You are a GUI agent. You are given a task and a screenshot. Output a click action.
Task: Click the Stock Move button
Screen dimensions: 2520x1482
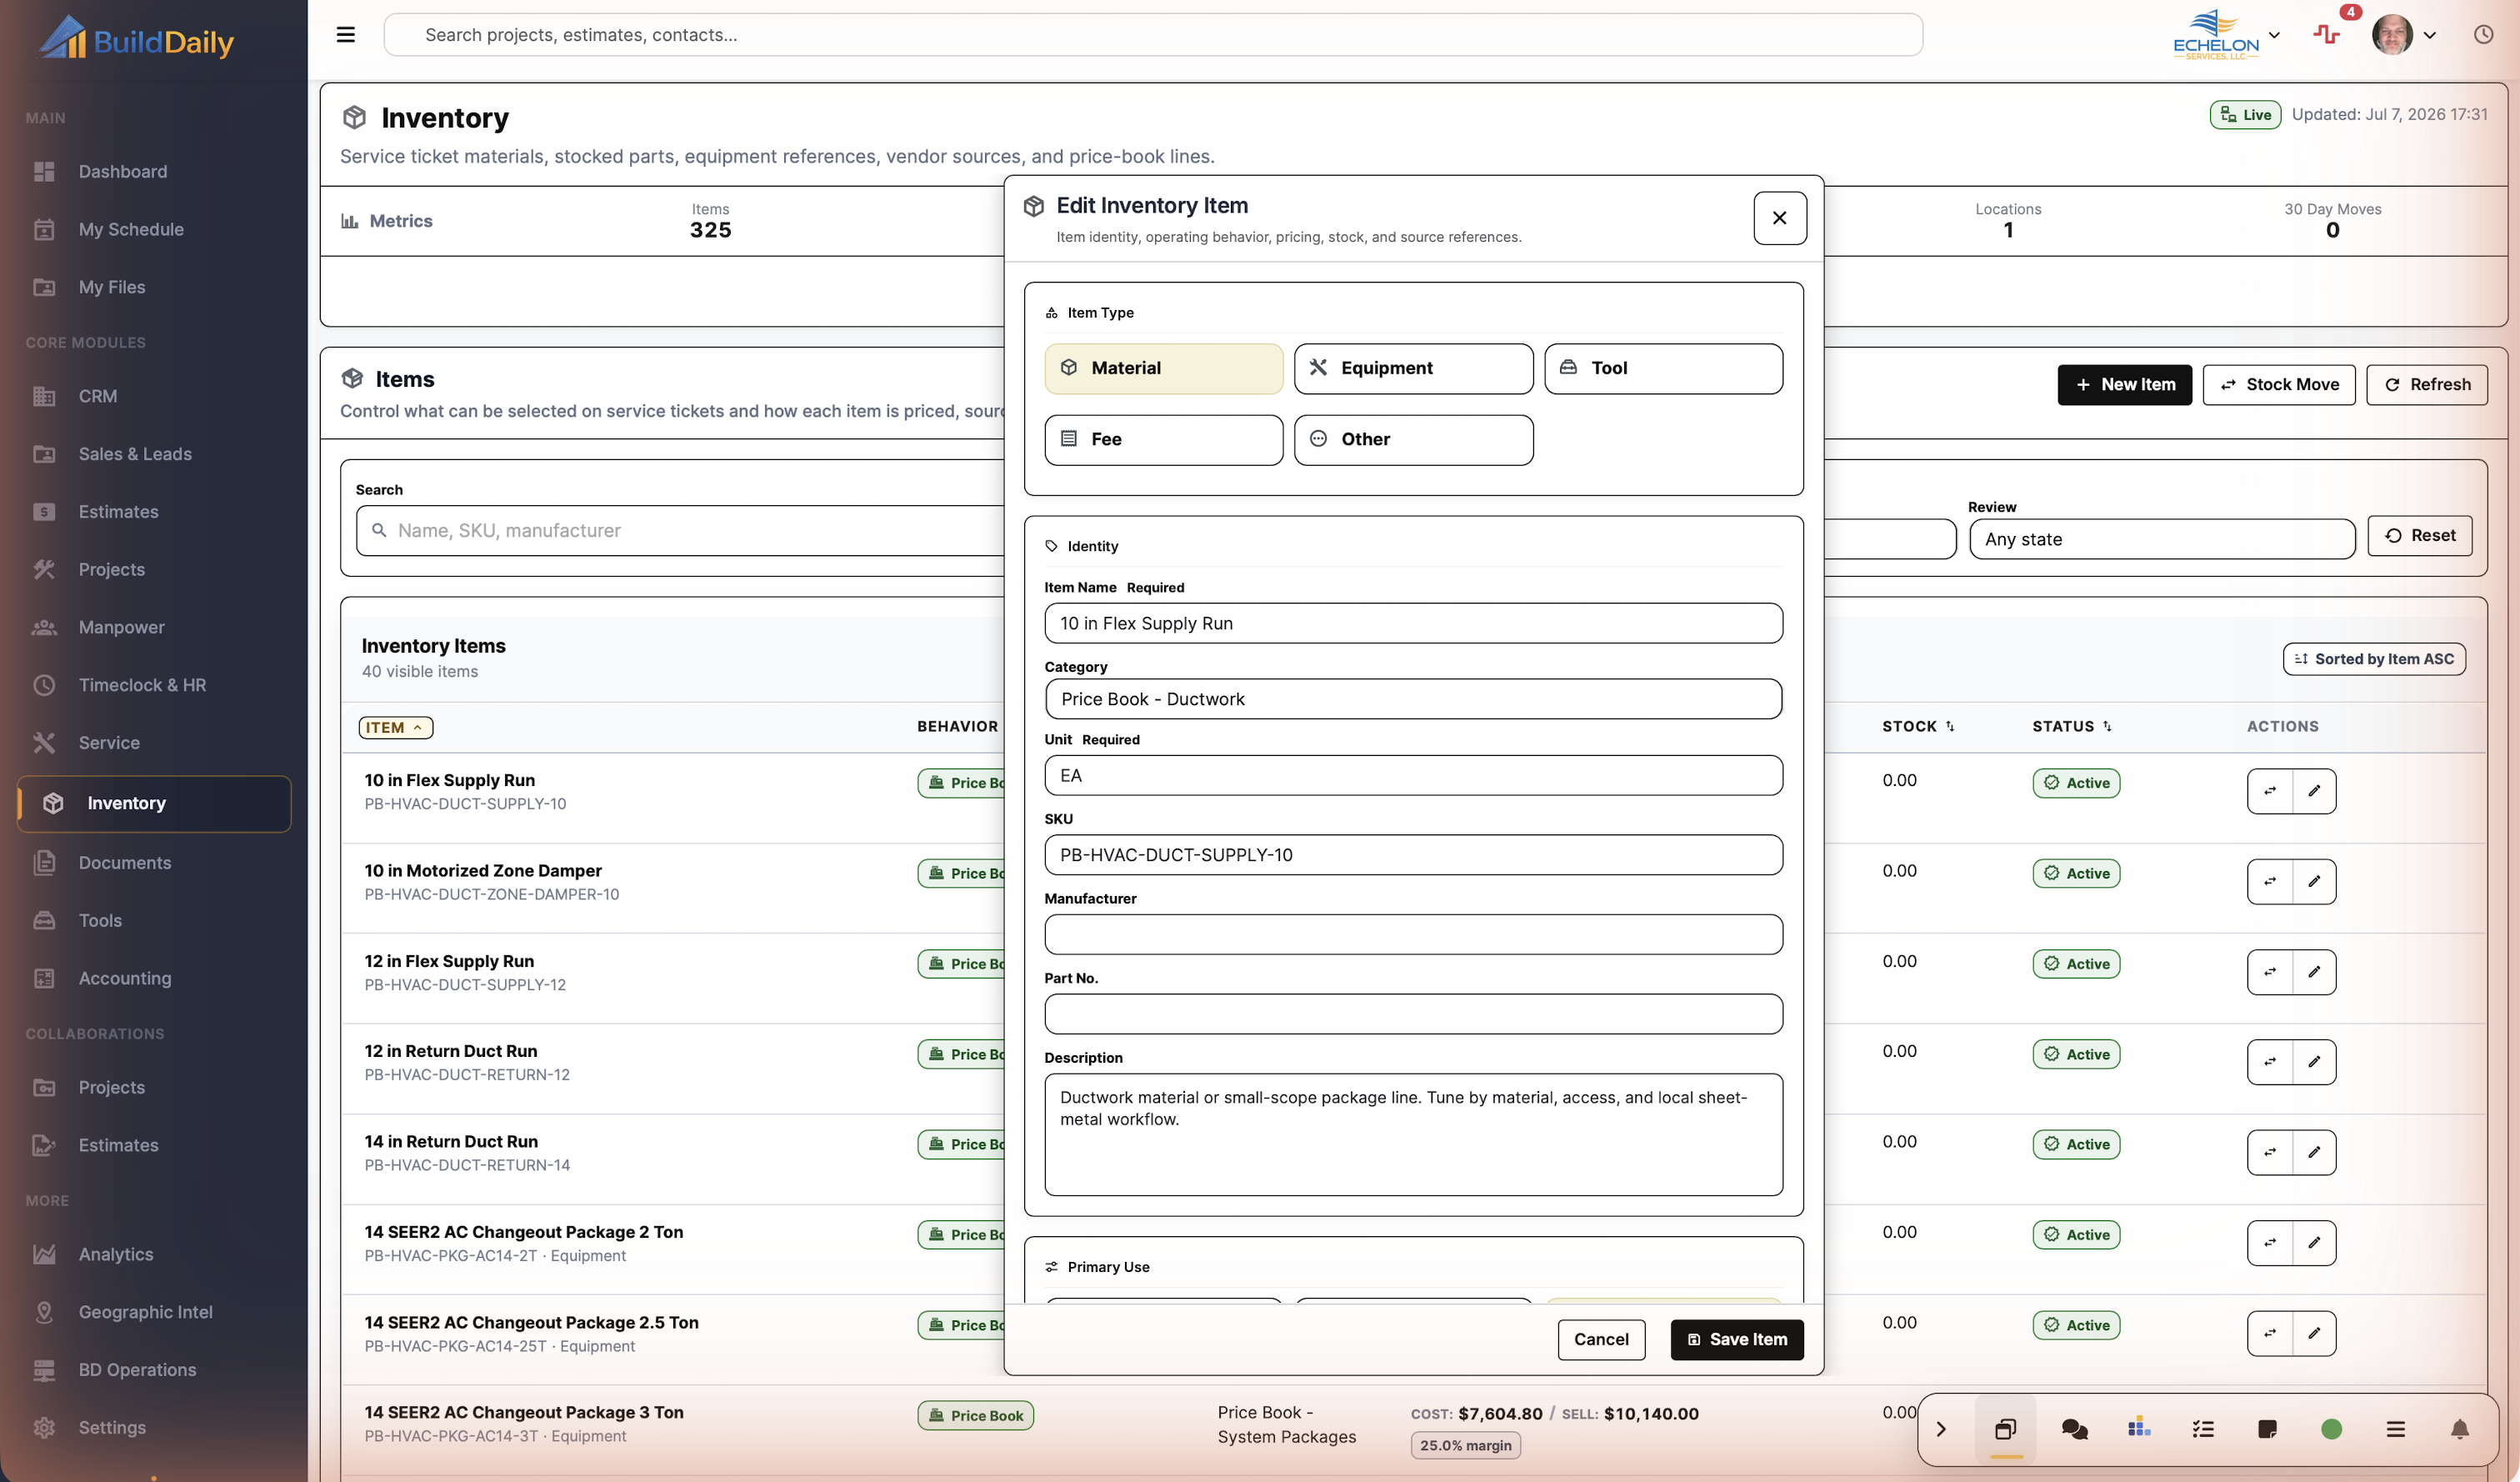[2279, 385]
